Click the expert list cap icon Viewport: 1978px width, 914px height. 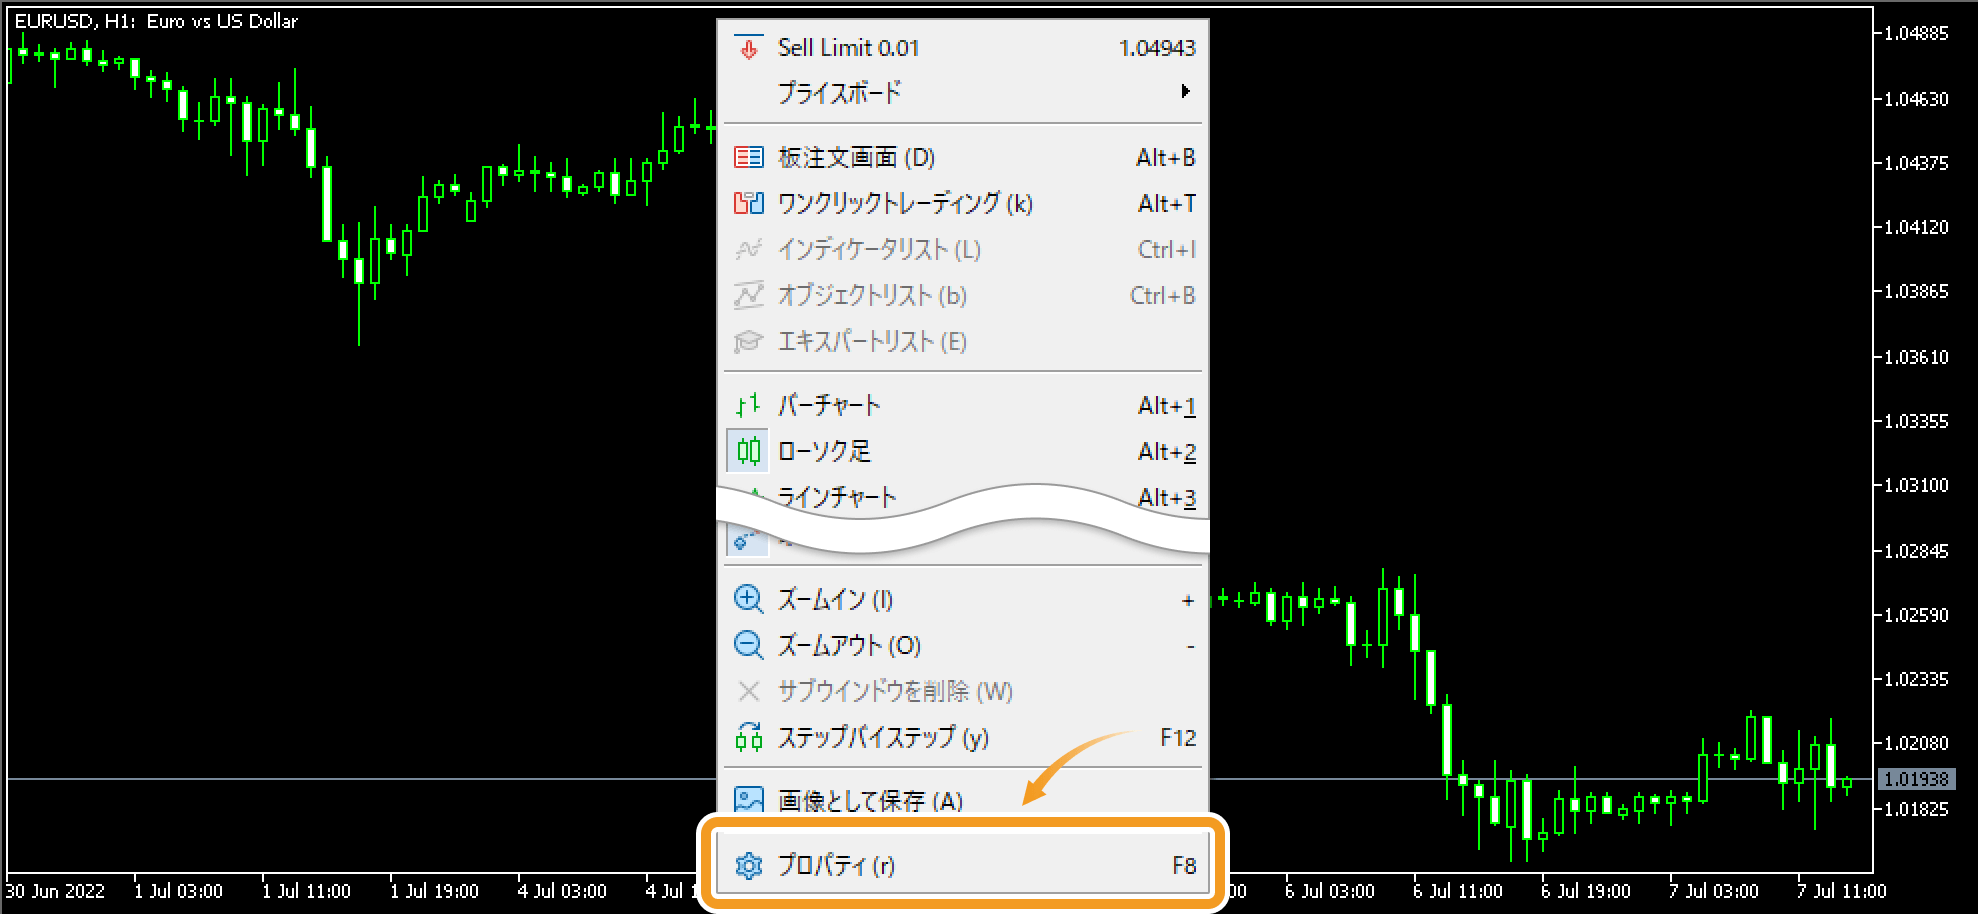748,341
